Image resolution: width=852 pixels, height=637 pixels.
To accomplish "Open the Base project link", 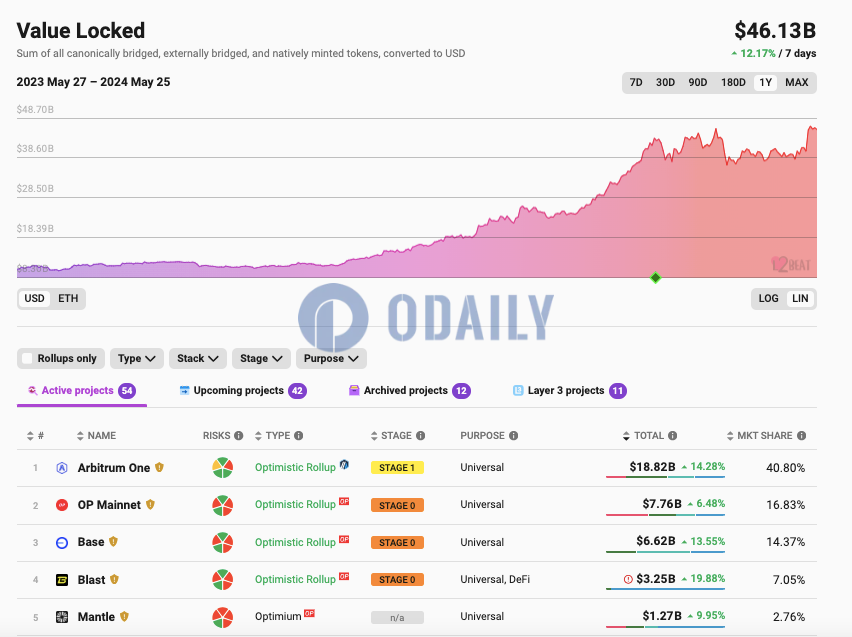I will (91, 542).
